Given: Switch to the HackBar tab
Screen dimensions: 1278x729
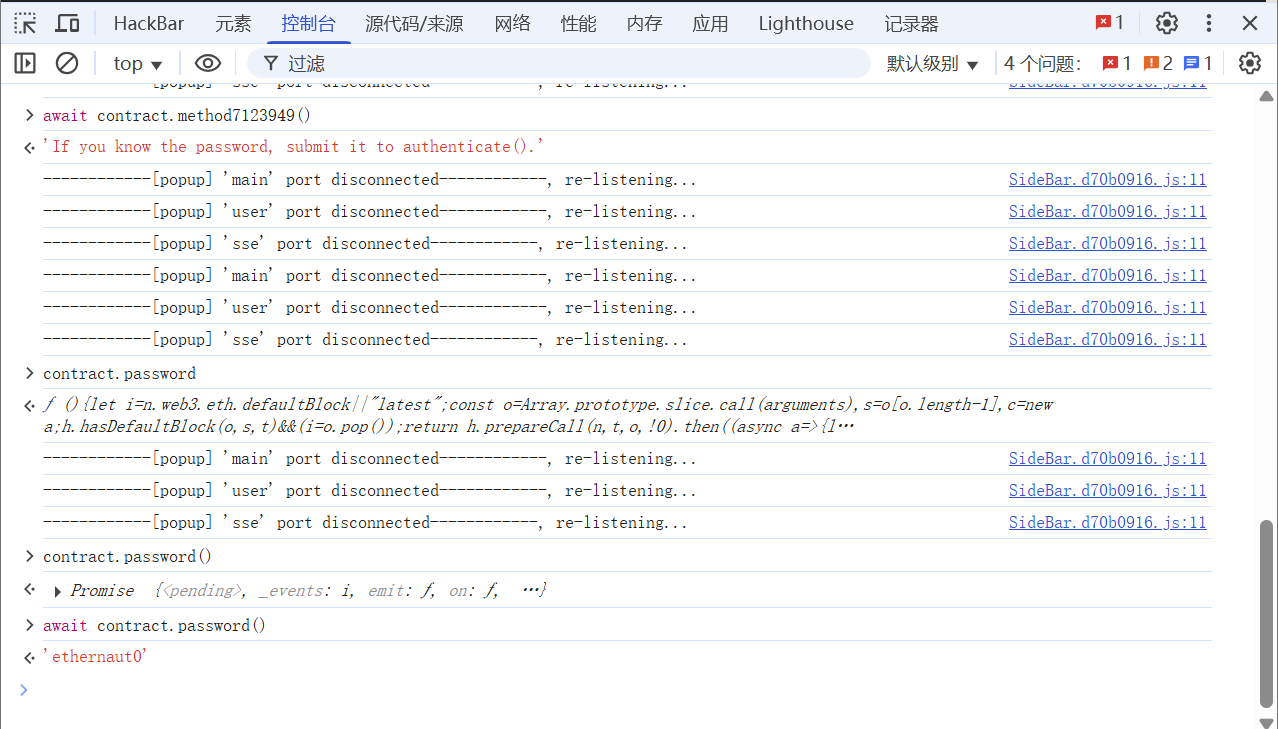Looking at the screenshot, I should (148, 23).
